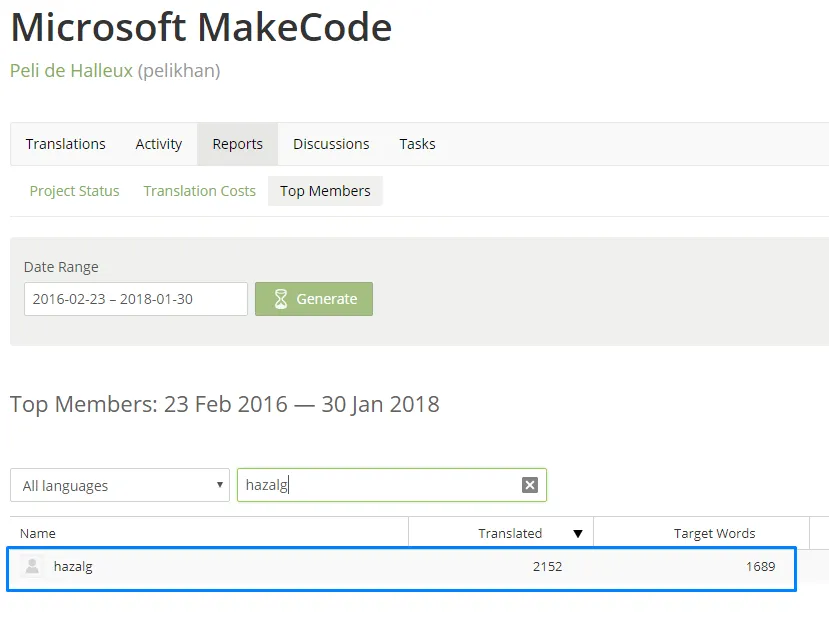Screen dimensions: 829x623
Task: Click the Date Range input field
Action: (x=136, y=299)
